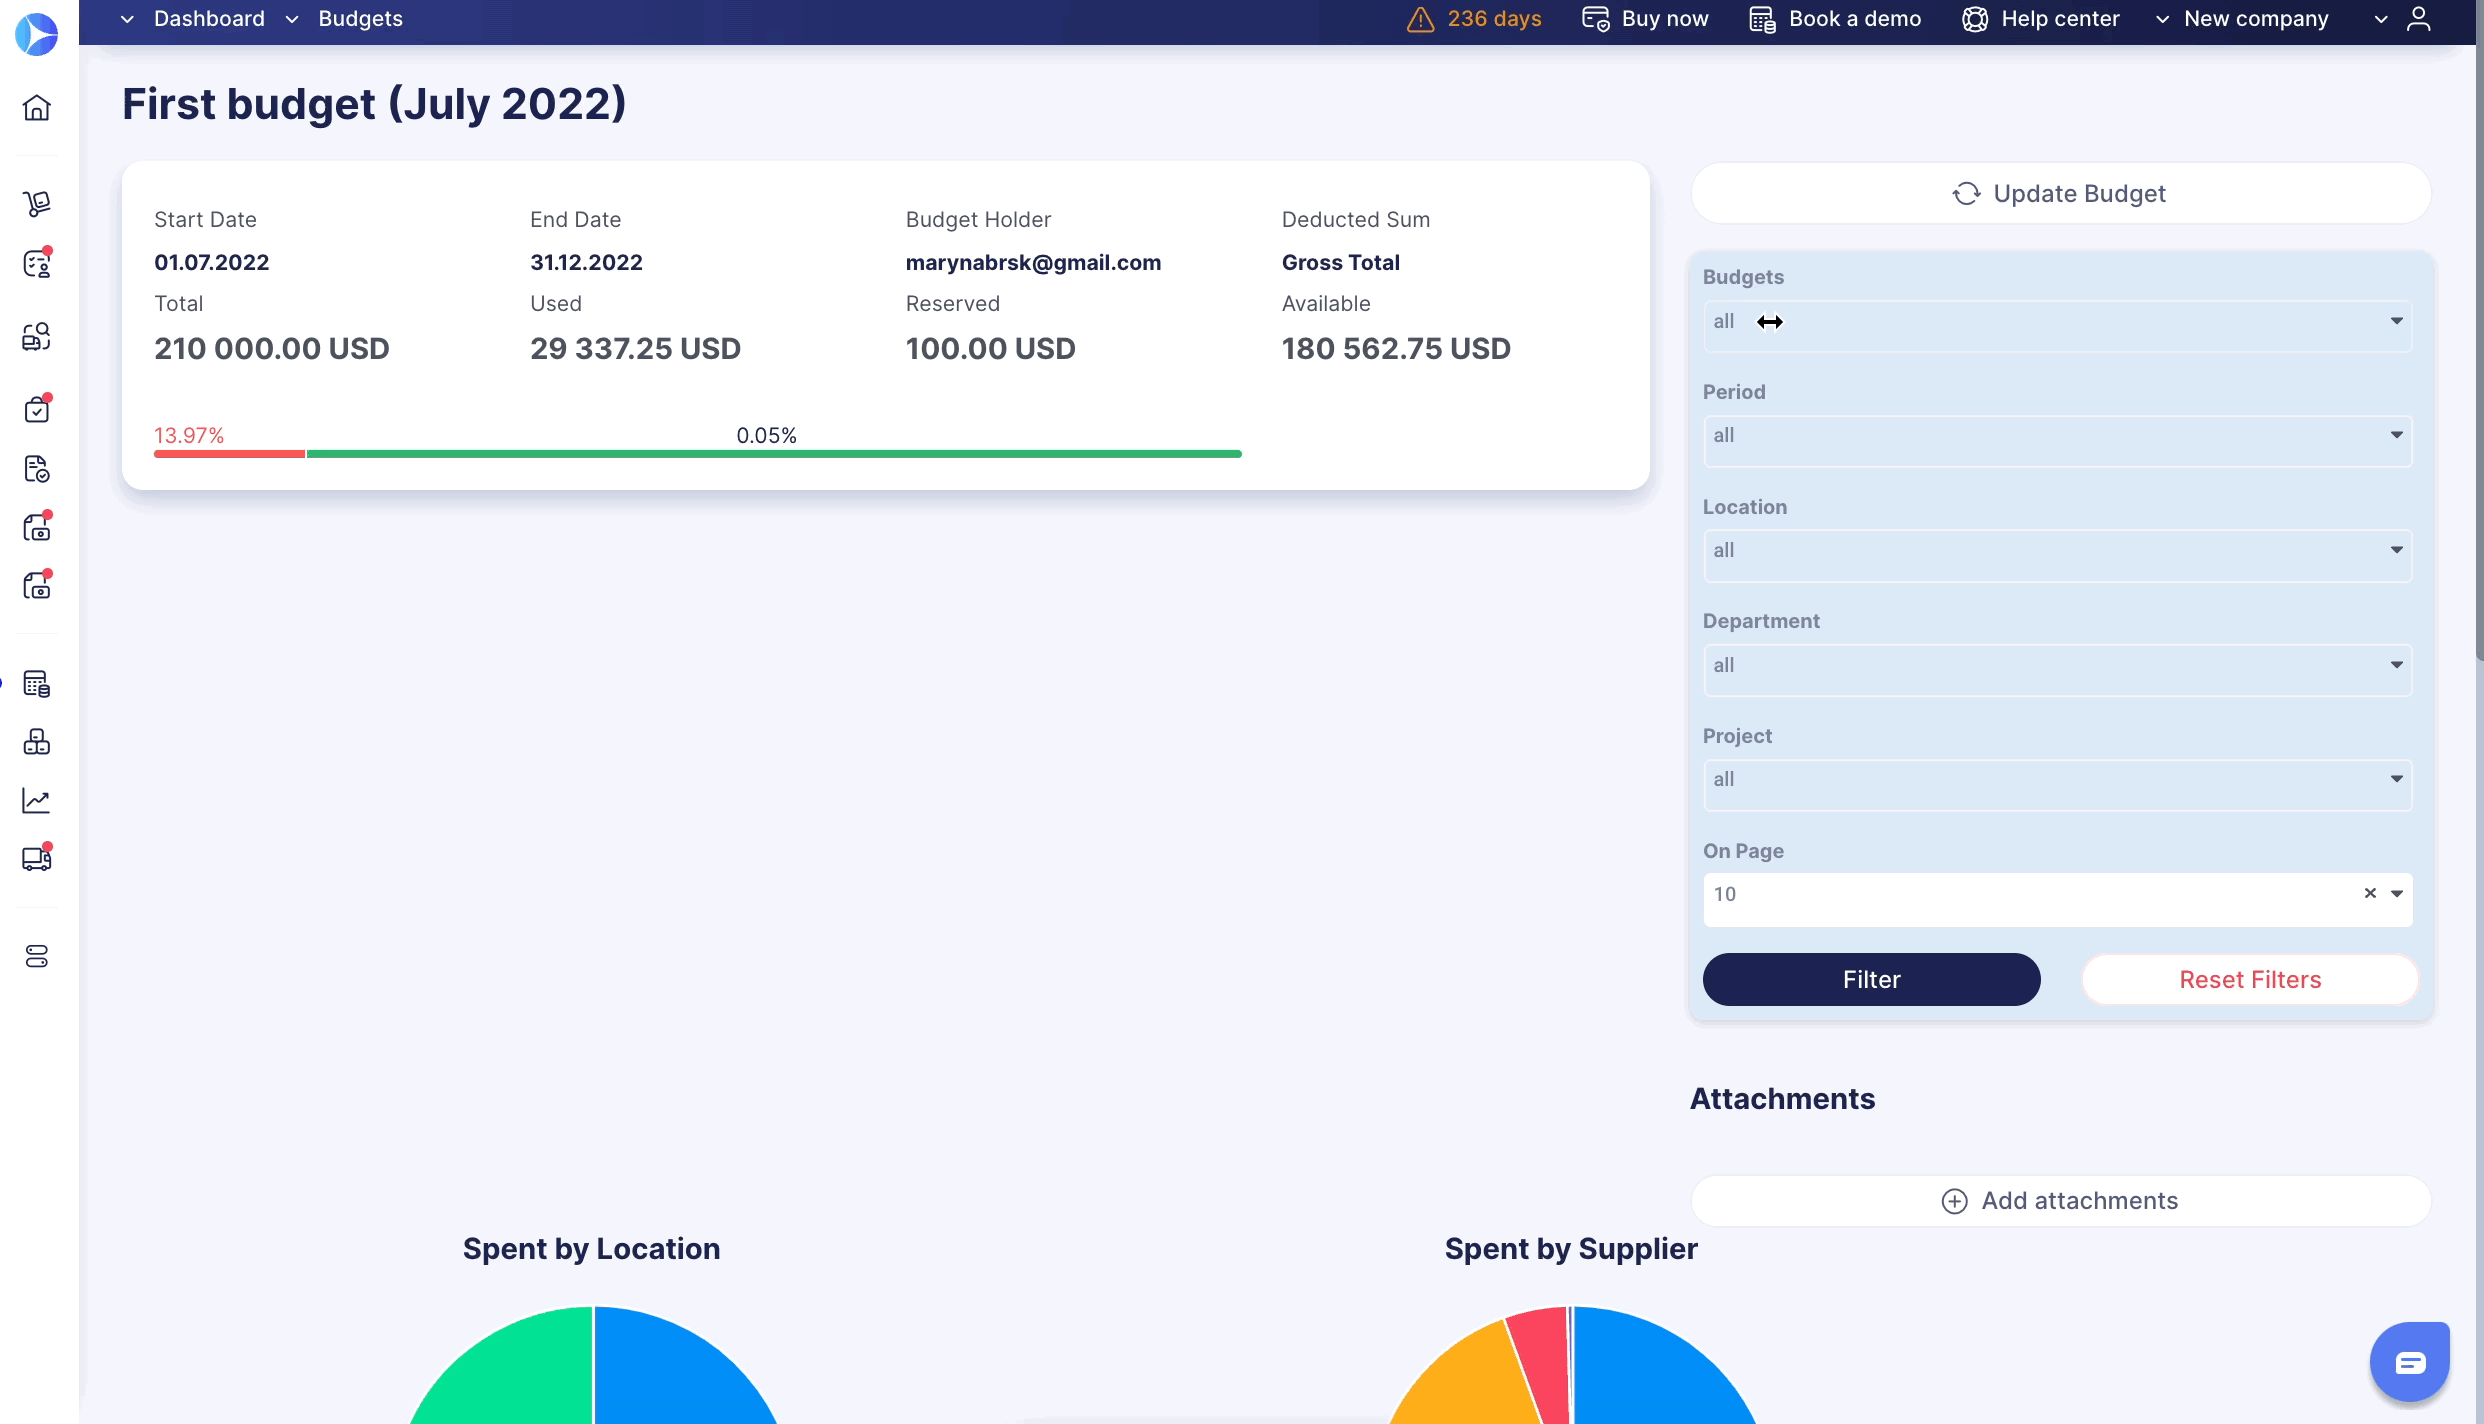
Task: Click the 236 days trial notice
Action: [1494, 19]
